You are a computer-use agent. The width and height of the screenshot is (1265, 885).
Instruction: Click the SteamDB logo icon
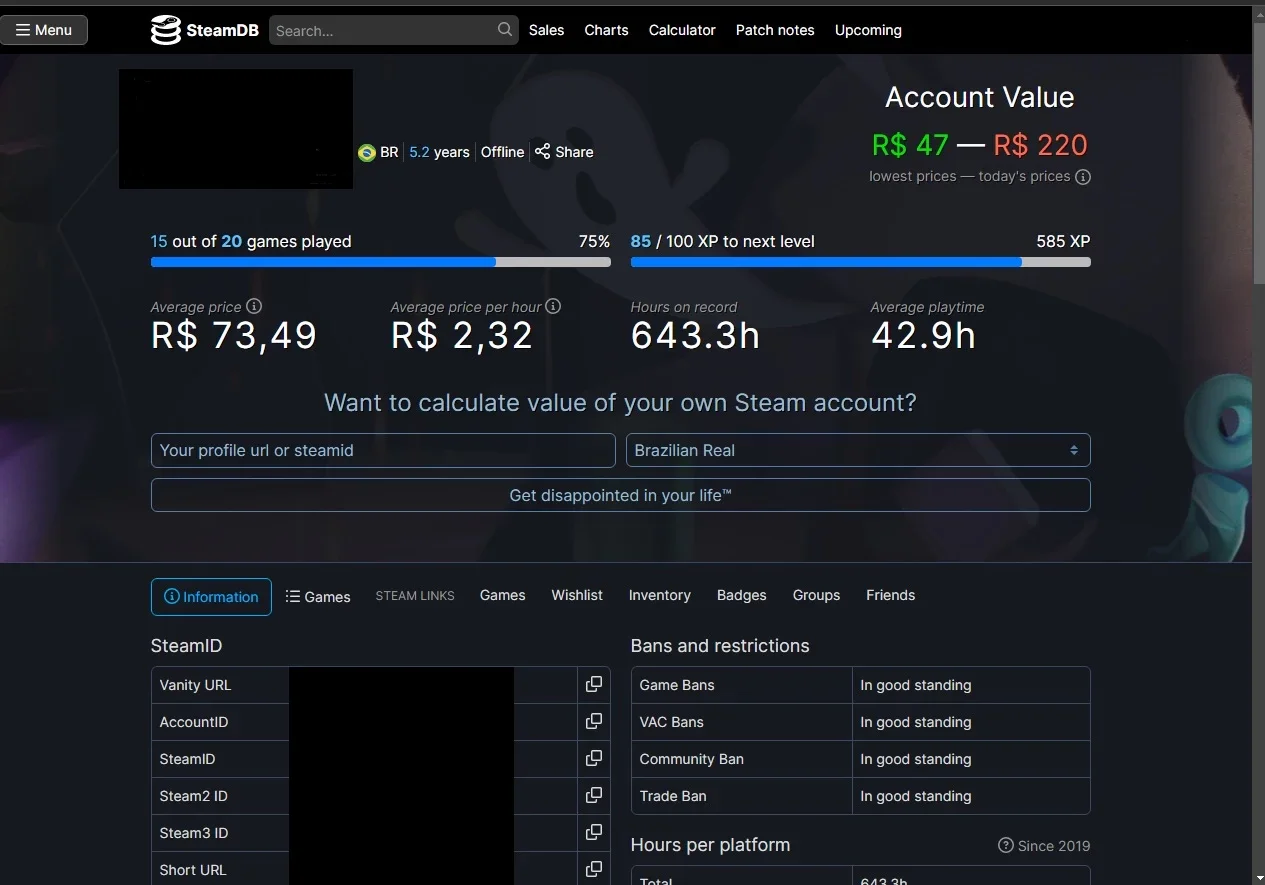[165, 30]
